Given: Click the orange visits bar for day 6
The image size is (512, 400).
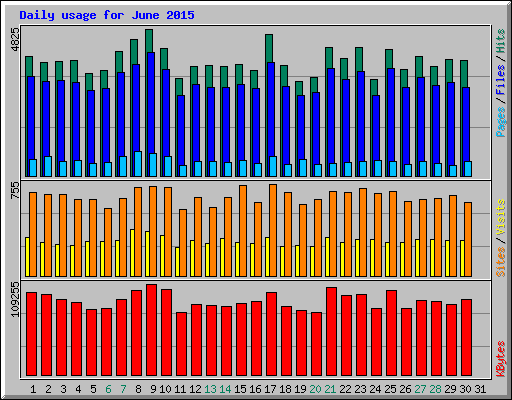Looking at the screenshot, I should (108, 242).
